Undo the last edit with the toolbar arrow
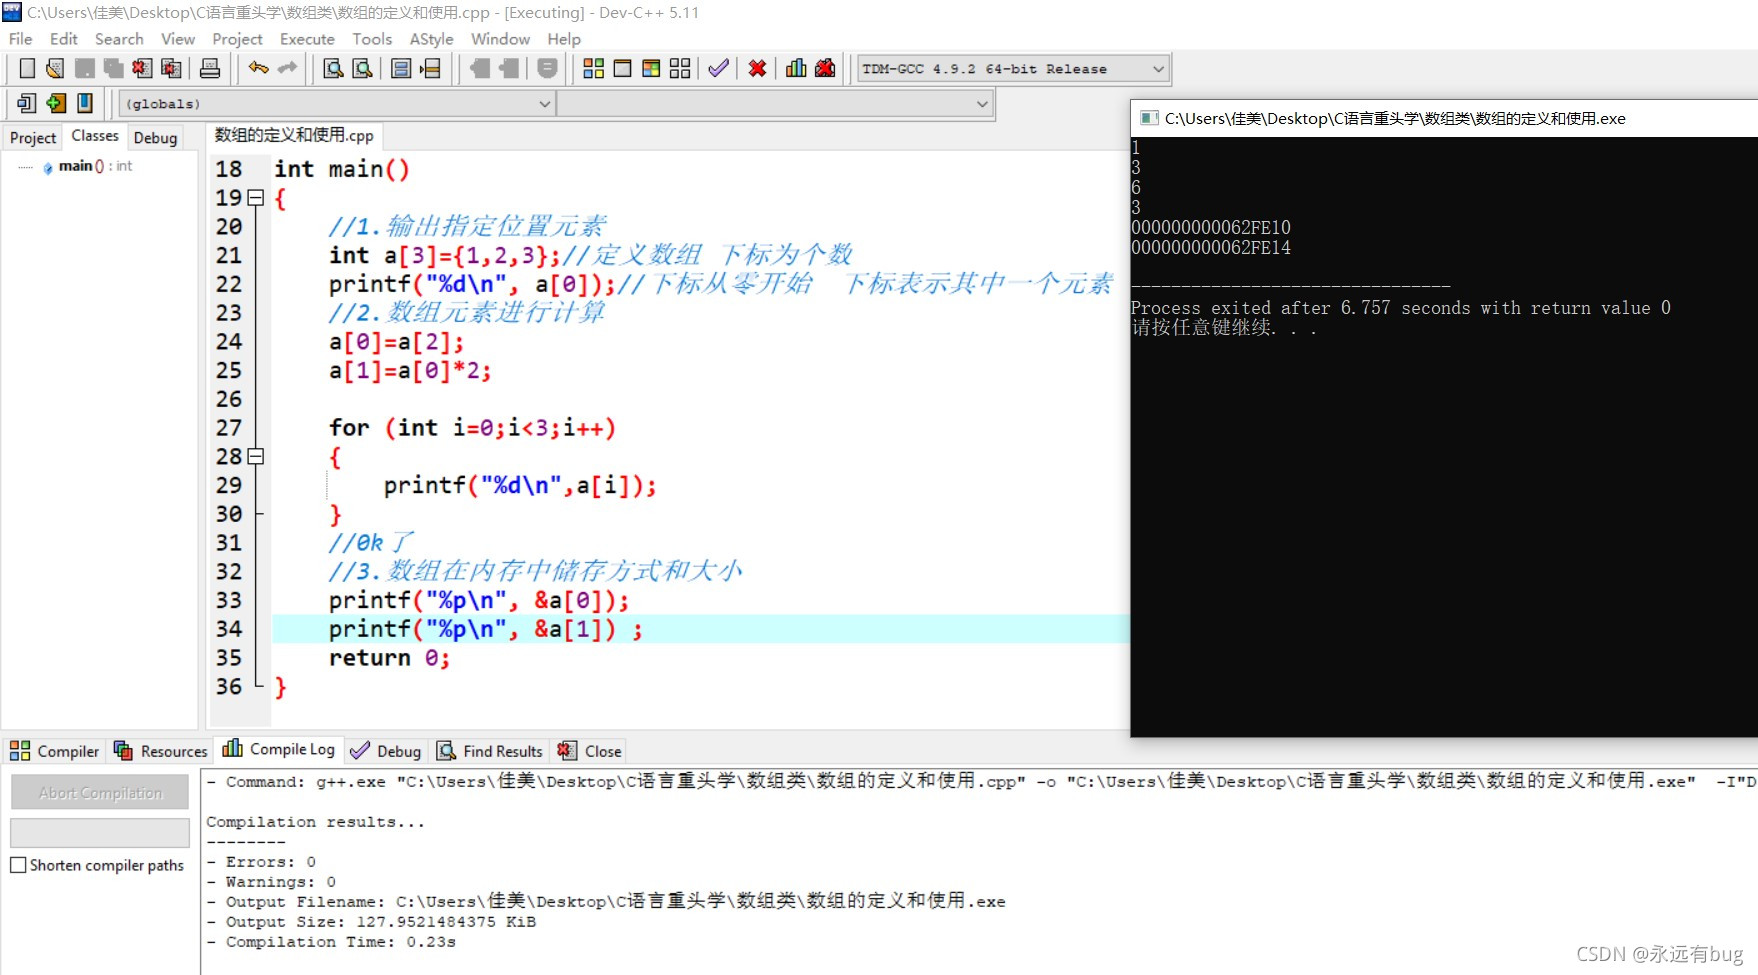This screenshot has width=1758, height=975. (x=259, y=68)
